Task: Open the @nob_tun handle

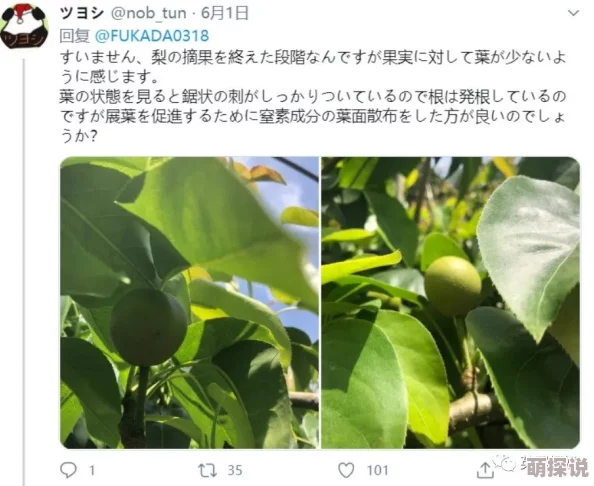Action: [148, 13]
